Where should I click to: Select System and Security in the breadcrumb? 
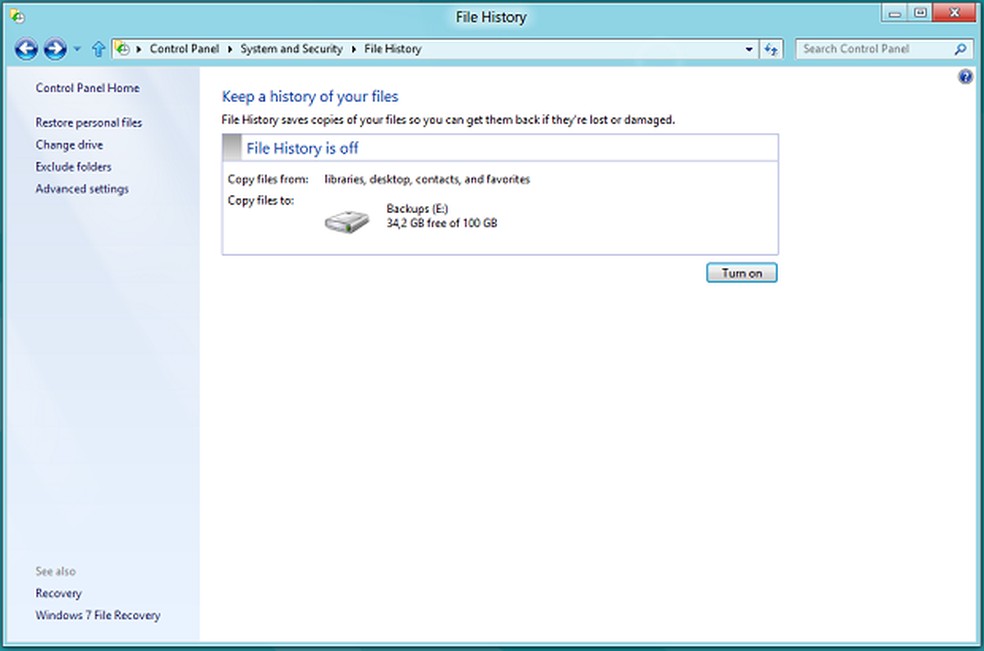click(291, 49)
